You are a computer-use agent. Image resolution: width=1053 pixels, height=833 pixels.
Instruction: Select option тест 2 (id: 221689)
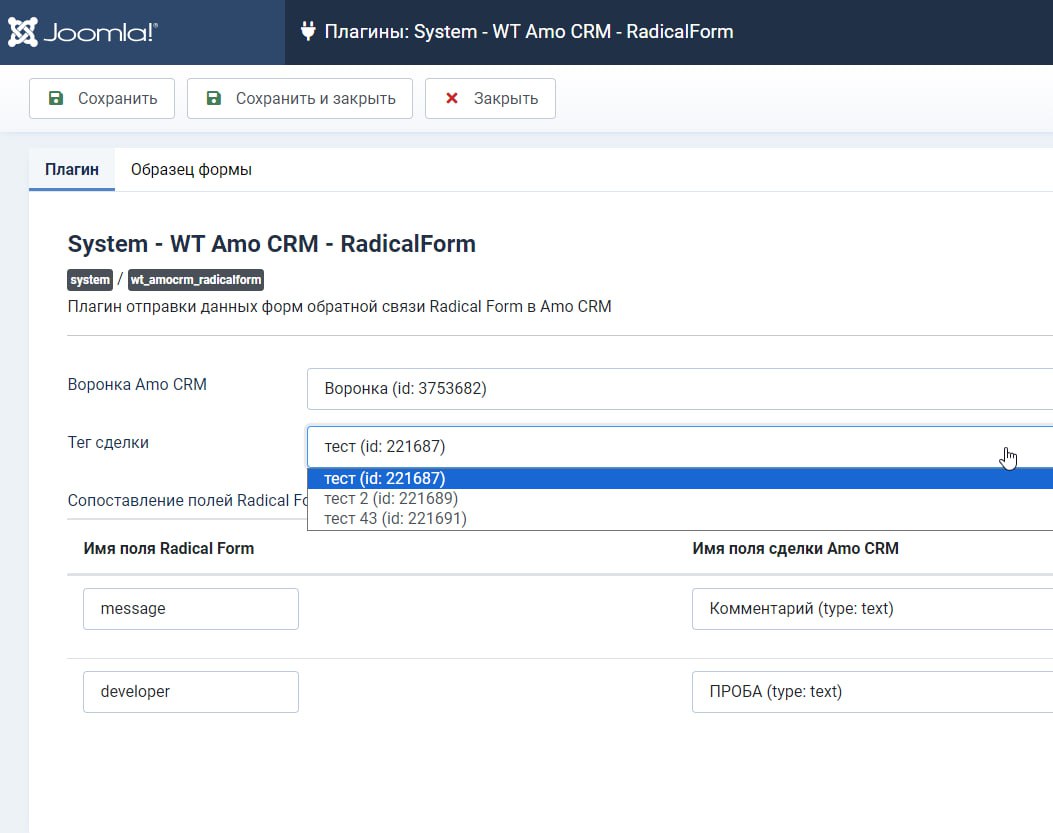pos(680,498)
